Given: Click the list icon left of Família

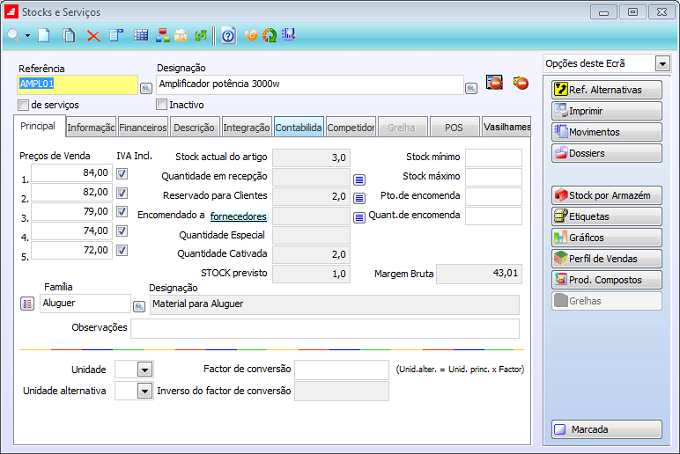Looking at the screenshot, I should point(27,305).
